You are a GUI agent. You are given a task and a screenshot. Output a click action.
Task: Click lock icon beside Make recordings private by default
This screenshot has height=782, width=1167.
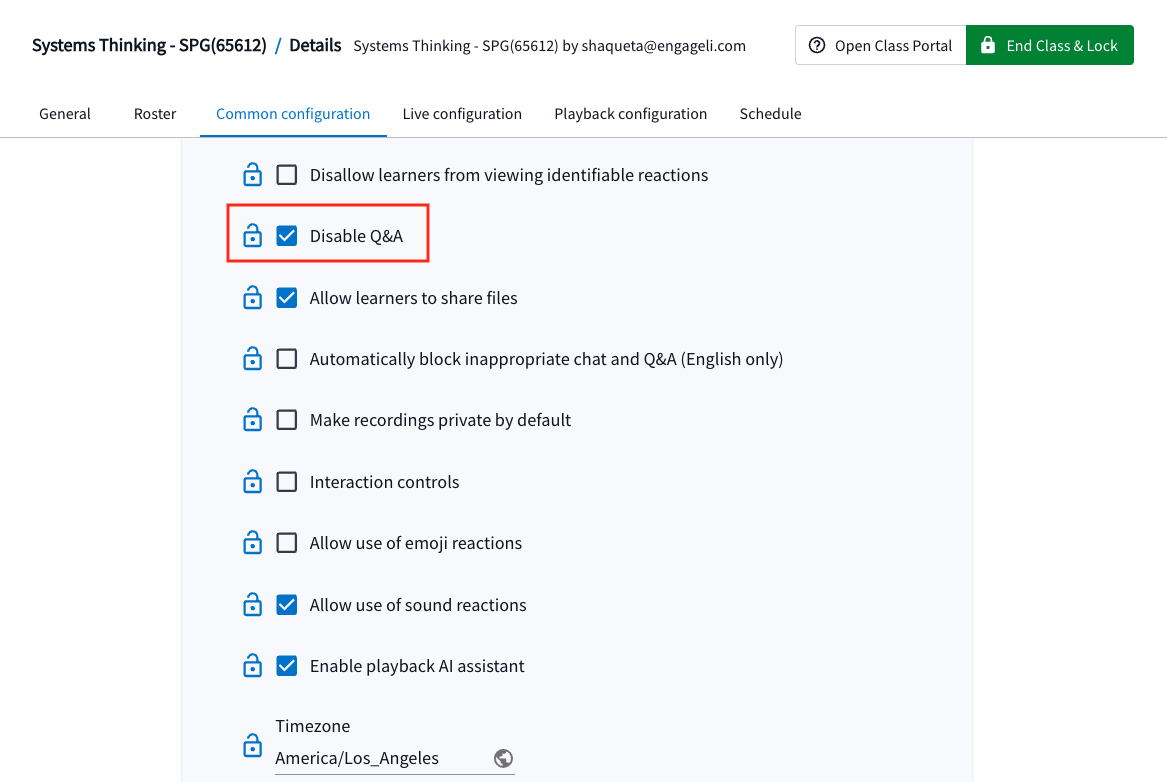[252, 420]
